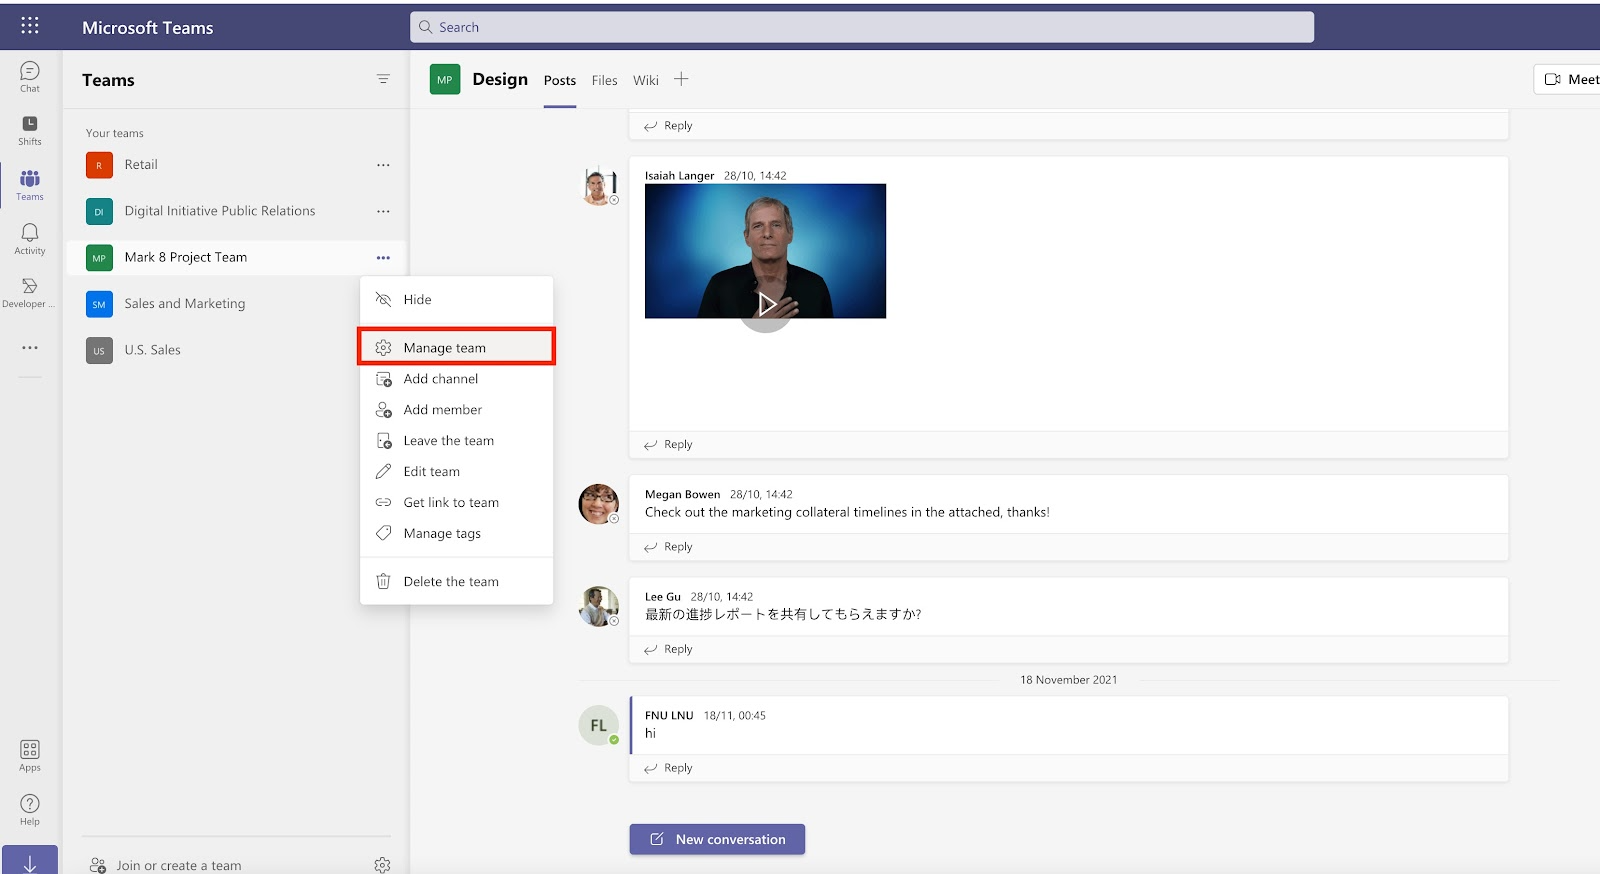This screenshot has width=1600, height=874.
Task: Click the Digital Initiative team avatar
Action: [x=99, y=211]
